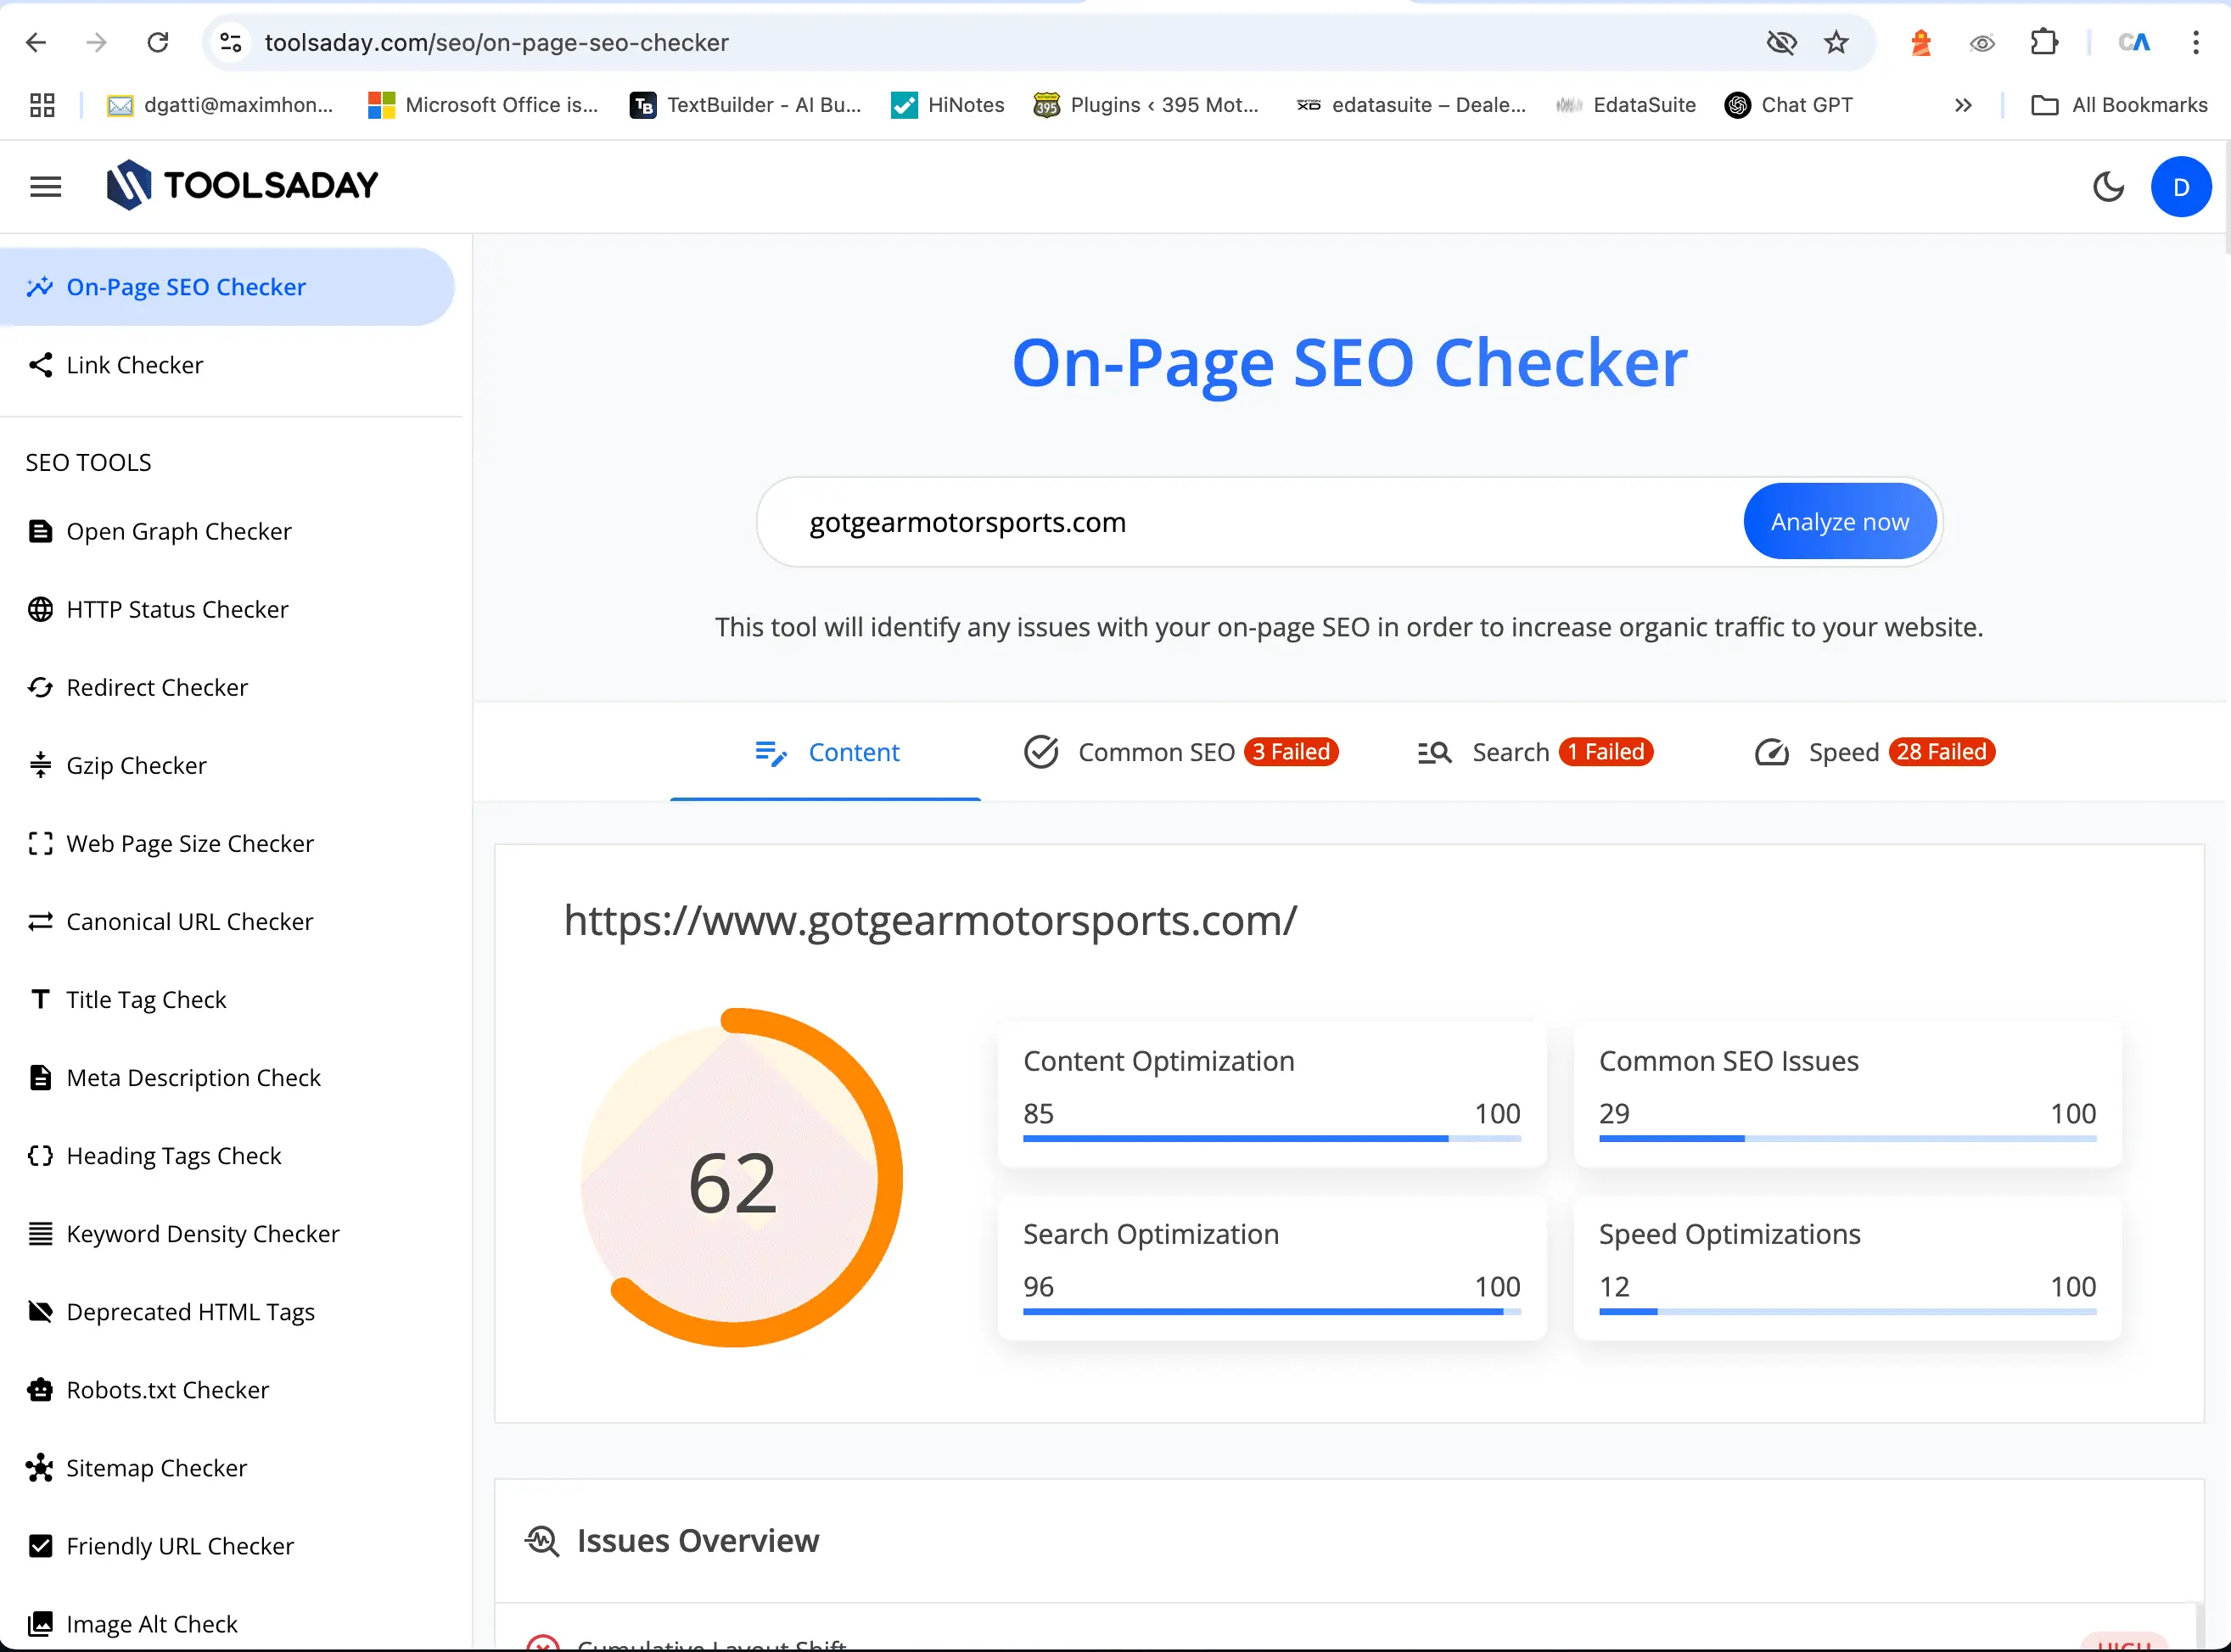Image resolution: width=2231 pixels, height=1652 pixels.
Task: Open the hamburger sidebar menu
Action: [45, 186]
